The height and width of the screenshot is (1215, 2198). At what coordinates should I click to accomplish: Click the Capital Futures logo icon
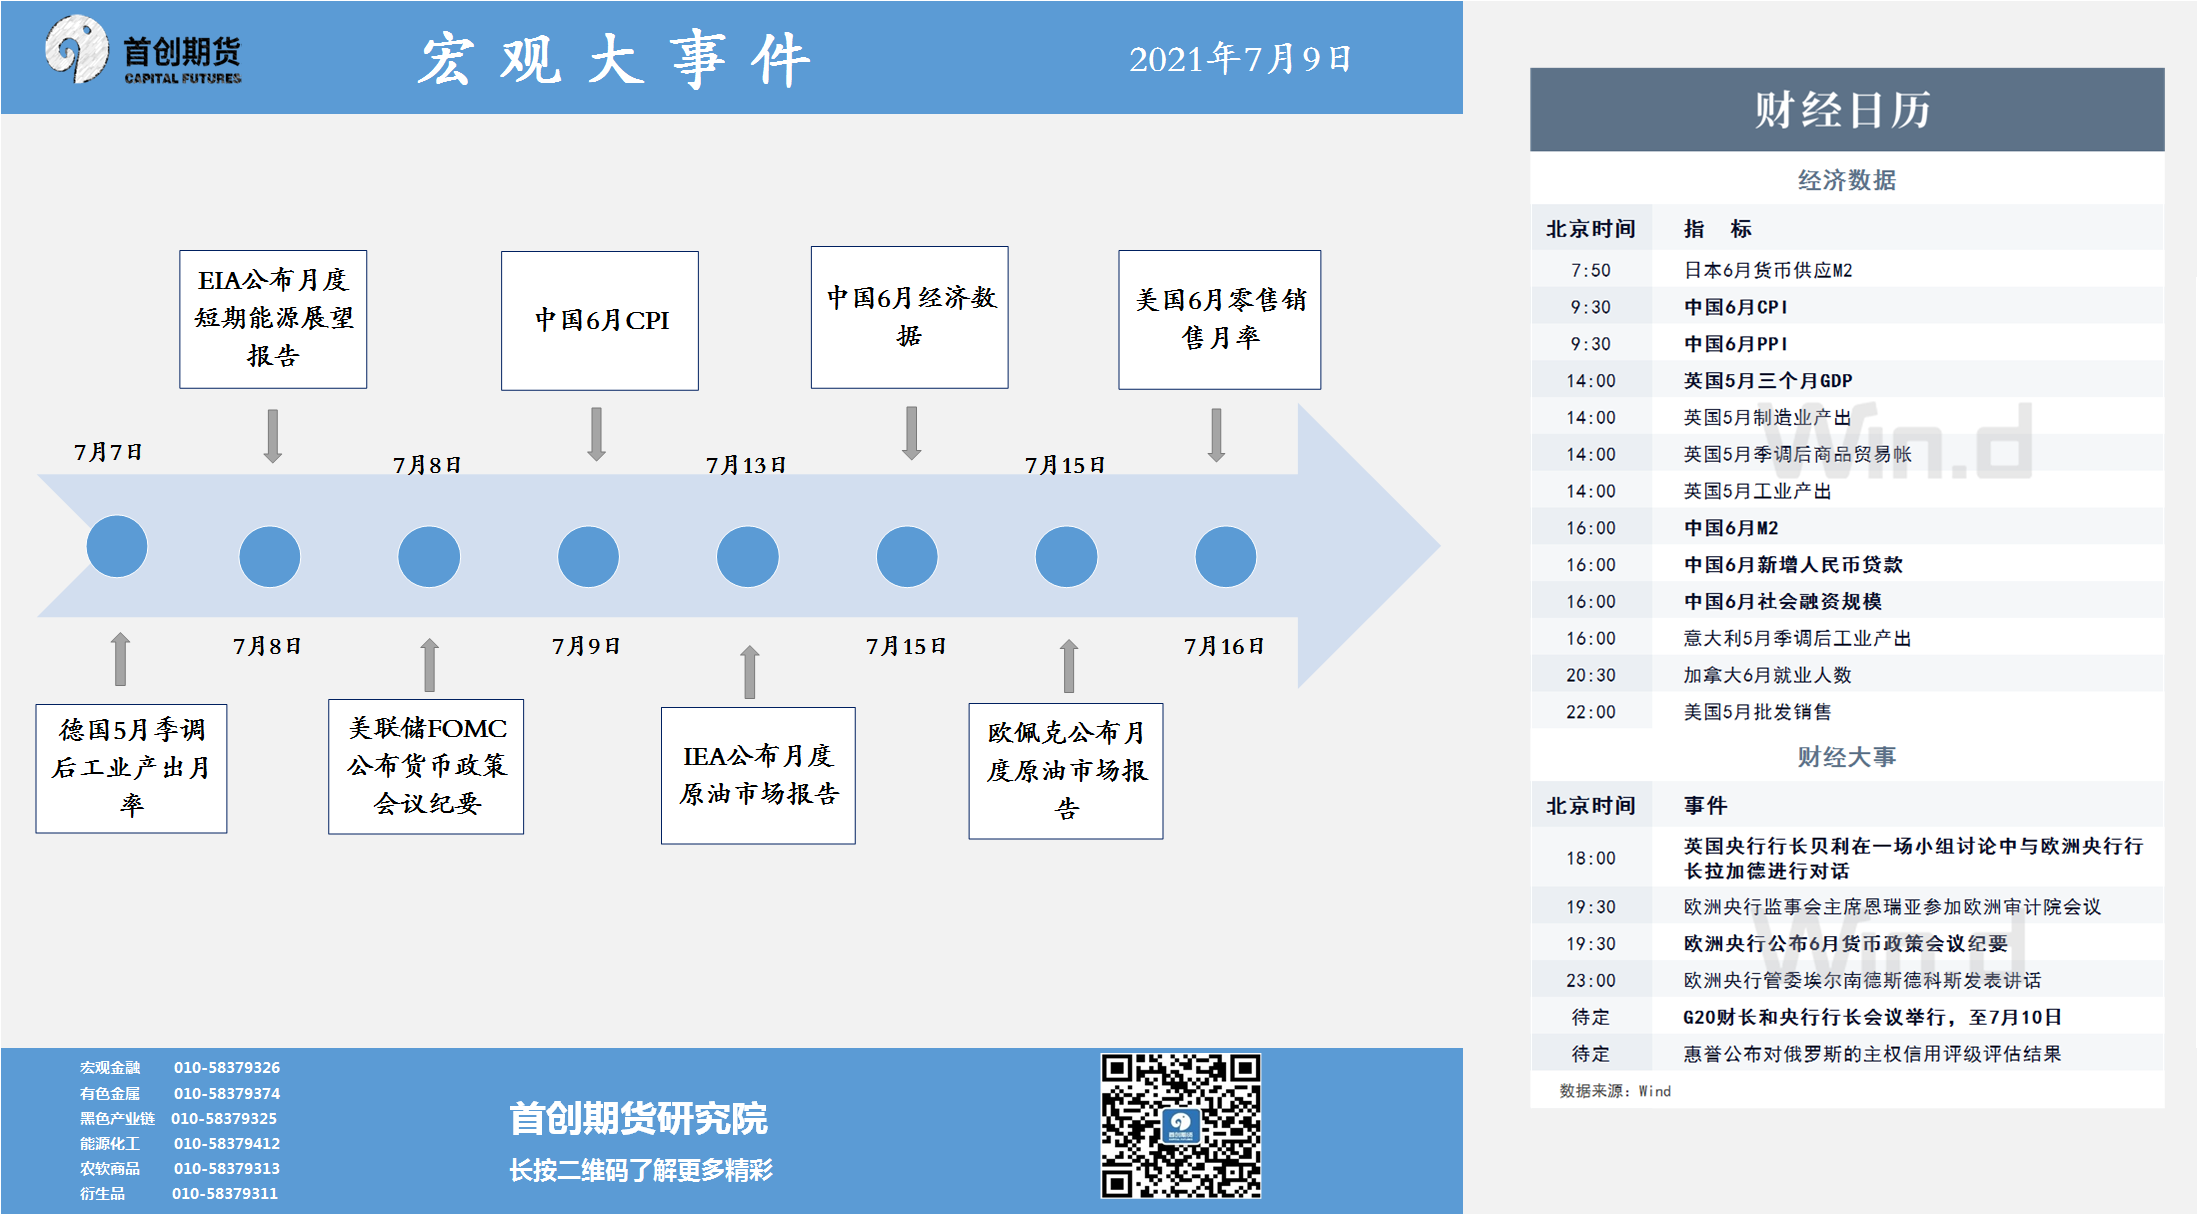(76, 49)
